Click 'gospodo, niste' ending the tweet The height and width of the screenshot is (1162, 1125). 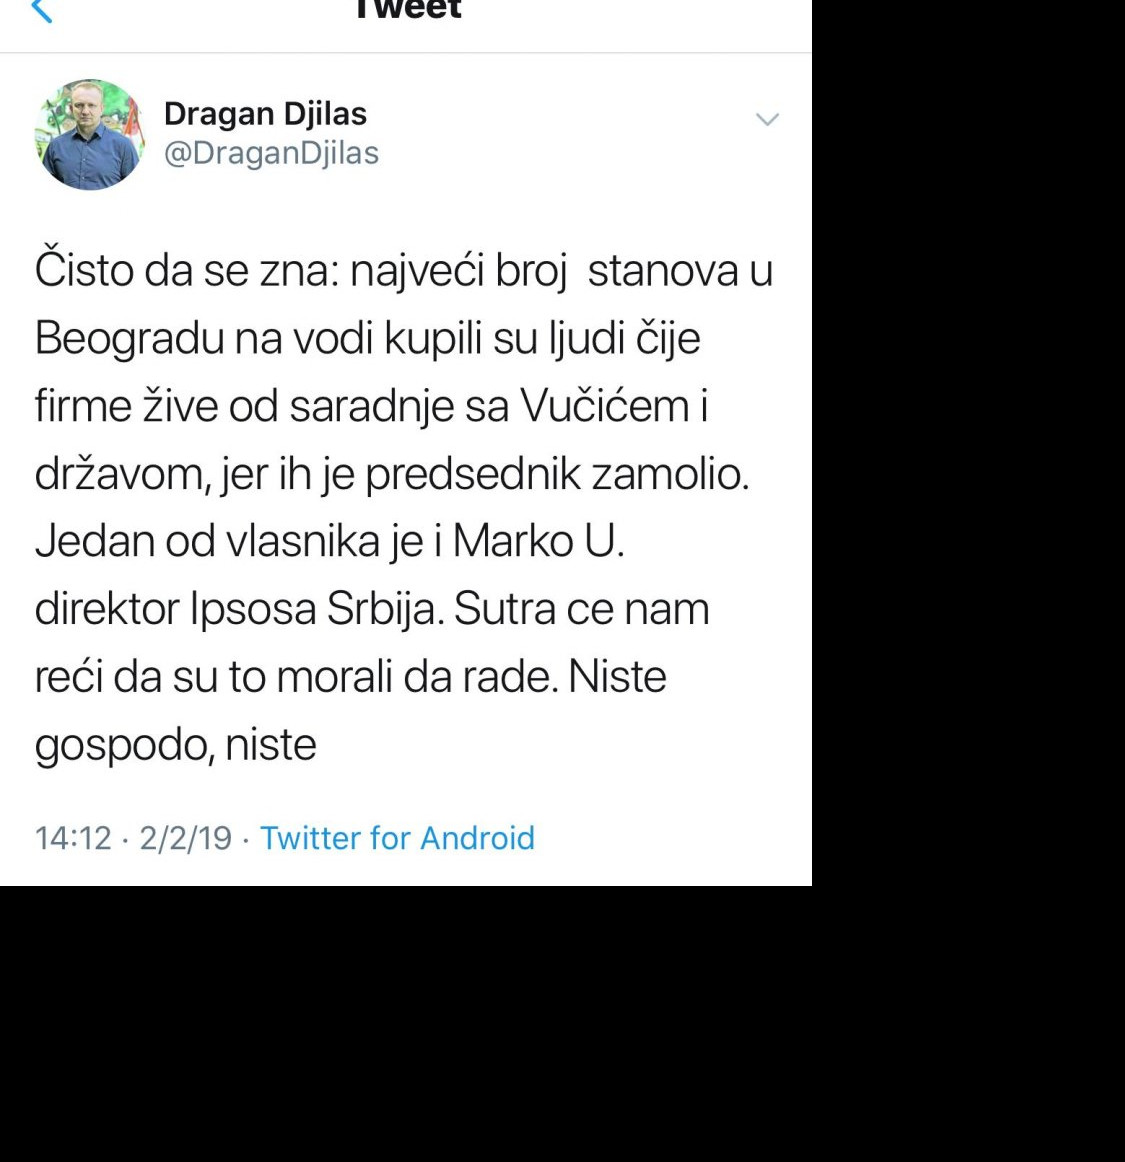175,745
